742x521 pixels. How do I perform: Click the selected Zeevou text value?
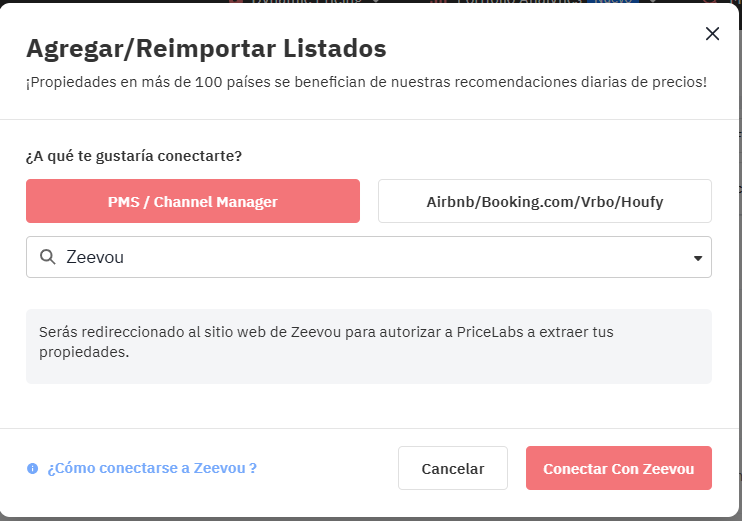coord(95,257)
